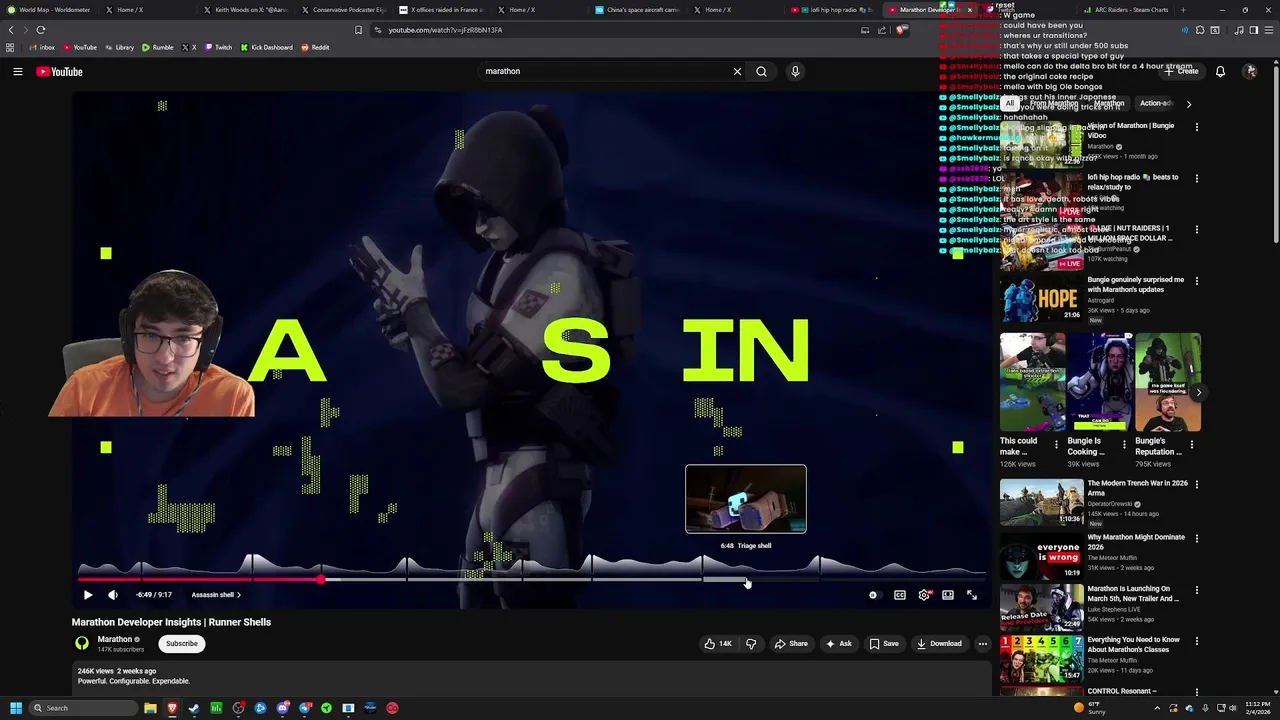The width and height of the screenshot is (1280, 720).
Task: Go to YouTube home via logo
Action: 59,71
